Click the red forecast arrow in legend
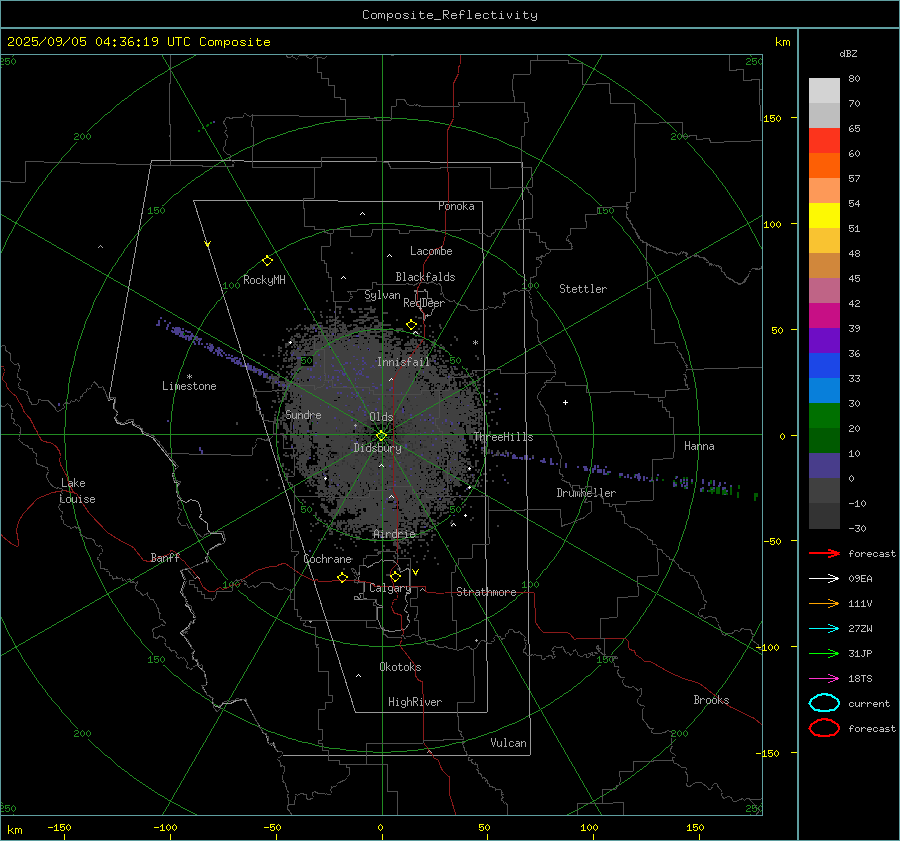Image resolution: width=900 pixels, height=841 pixels. 824,553
